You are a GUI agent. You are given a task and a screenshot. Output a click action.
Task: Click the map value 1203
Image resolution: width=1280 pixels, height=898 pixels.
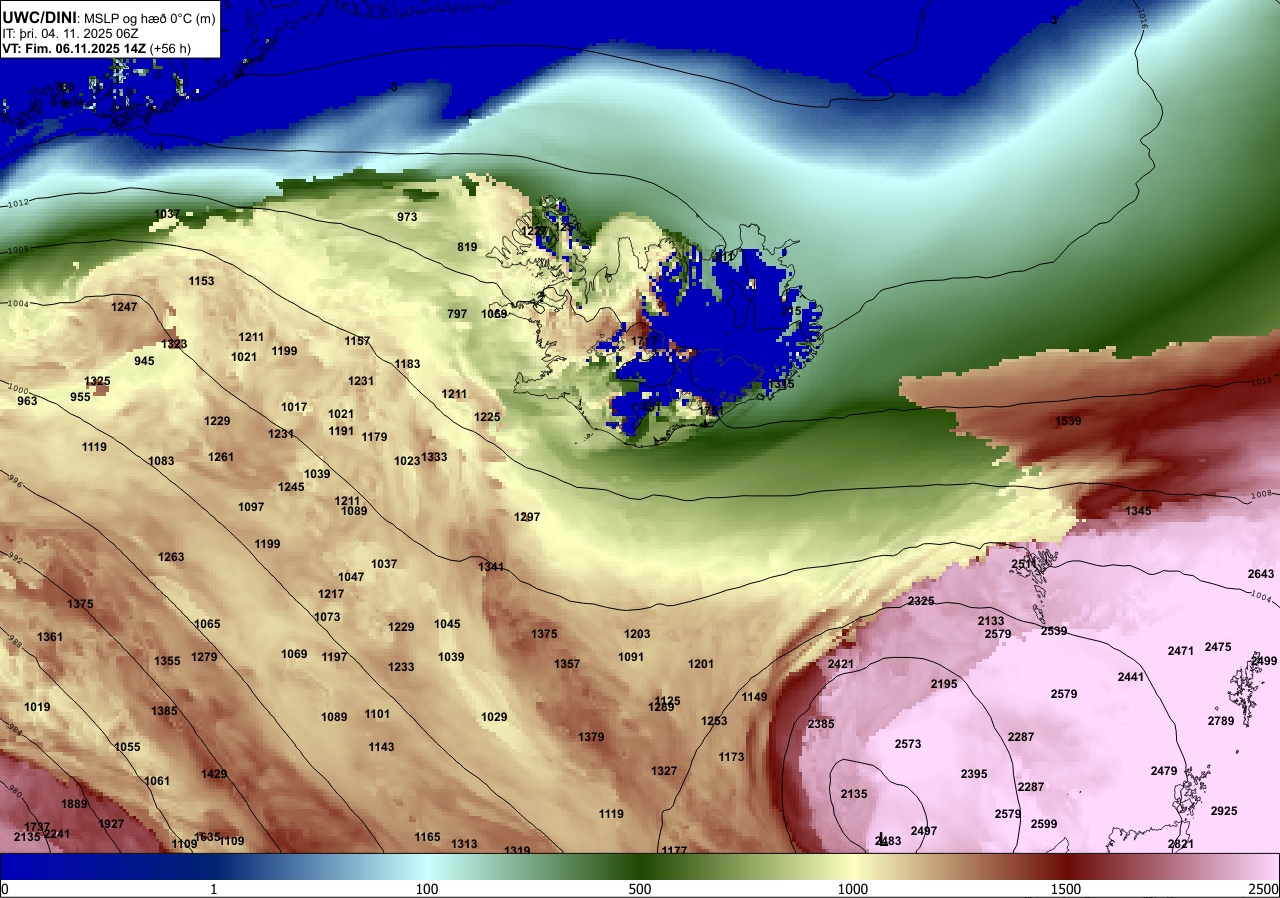pyautogui.click(x=637, y=634)
